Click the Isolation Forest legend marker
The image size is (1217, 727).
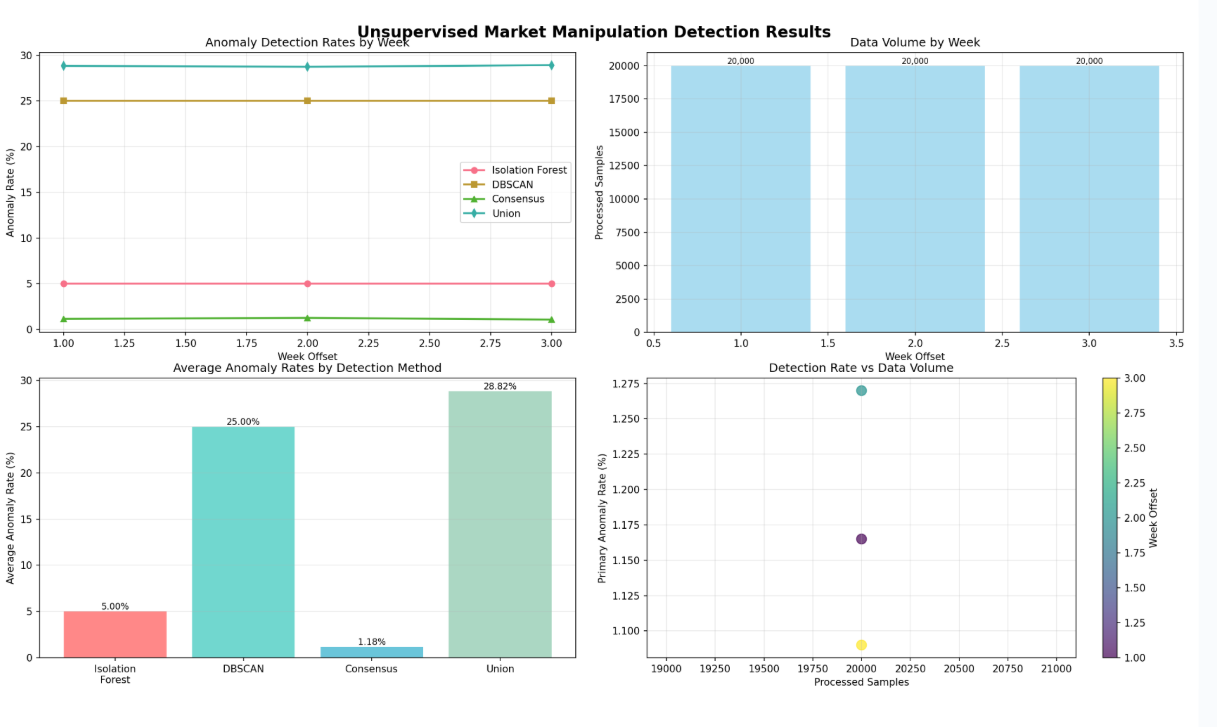click(475, 170)
